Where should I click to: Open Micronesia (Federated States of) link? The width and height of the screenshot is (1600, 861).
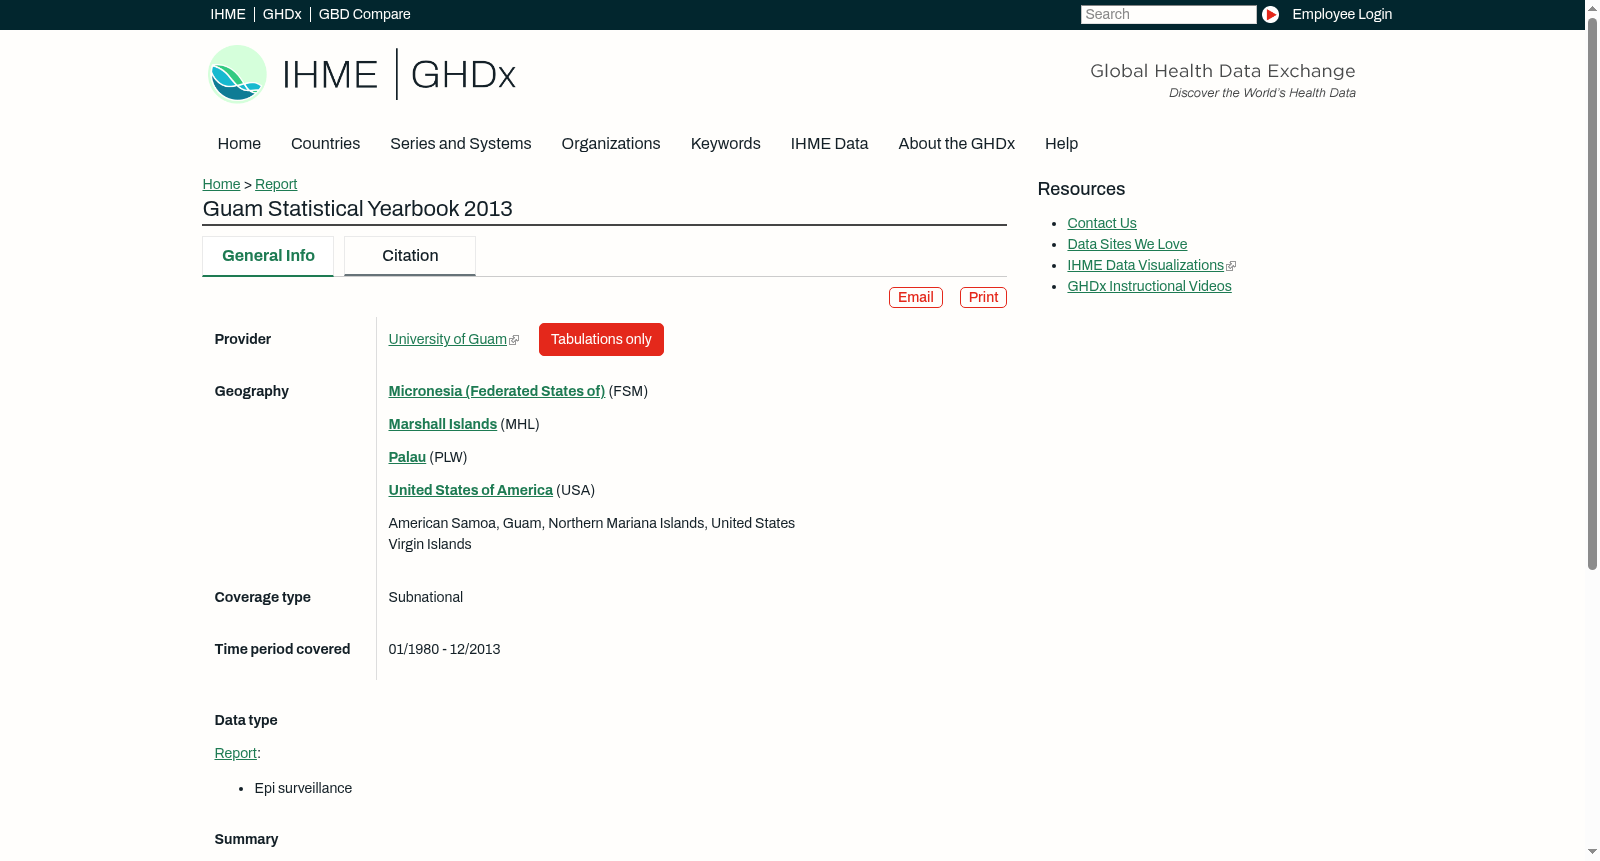[497, 391]
